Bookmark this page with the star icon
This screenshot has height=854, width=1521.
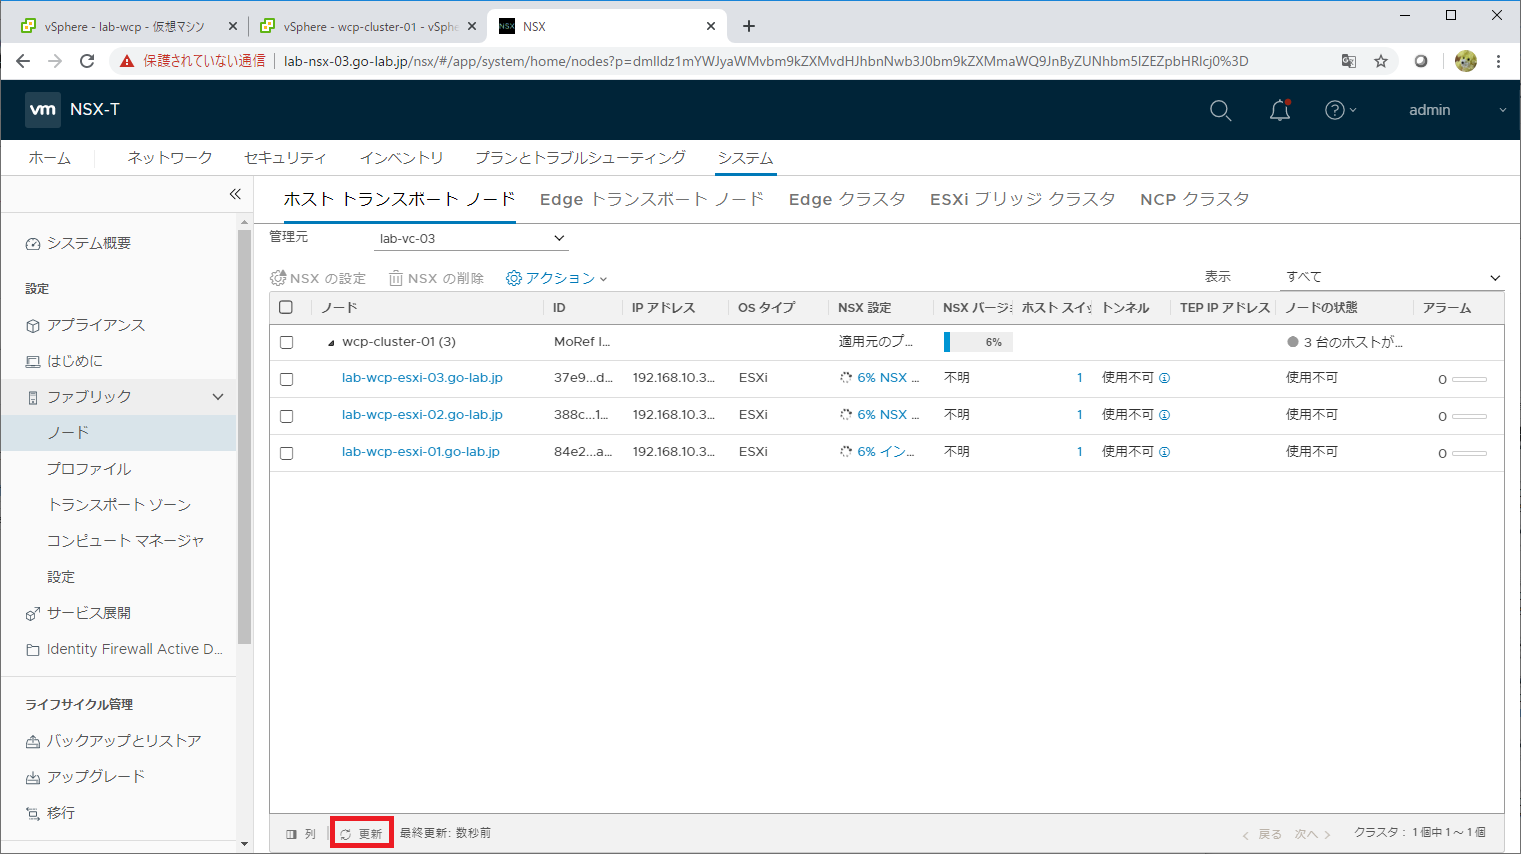point(1381,61)
